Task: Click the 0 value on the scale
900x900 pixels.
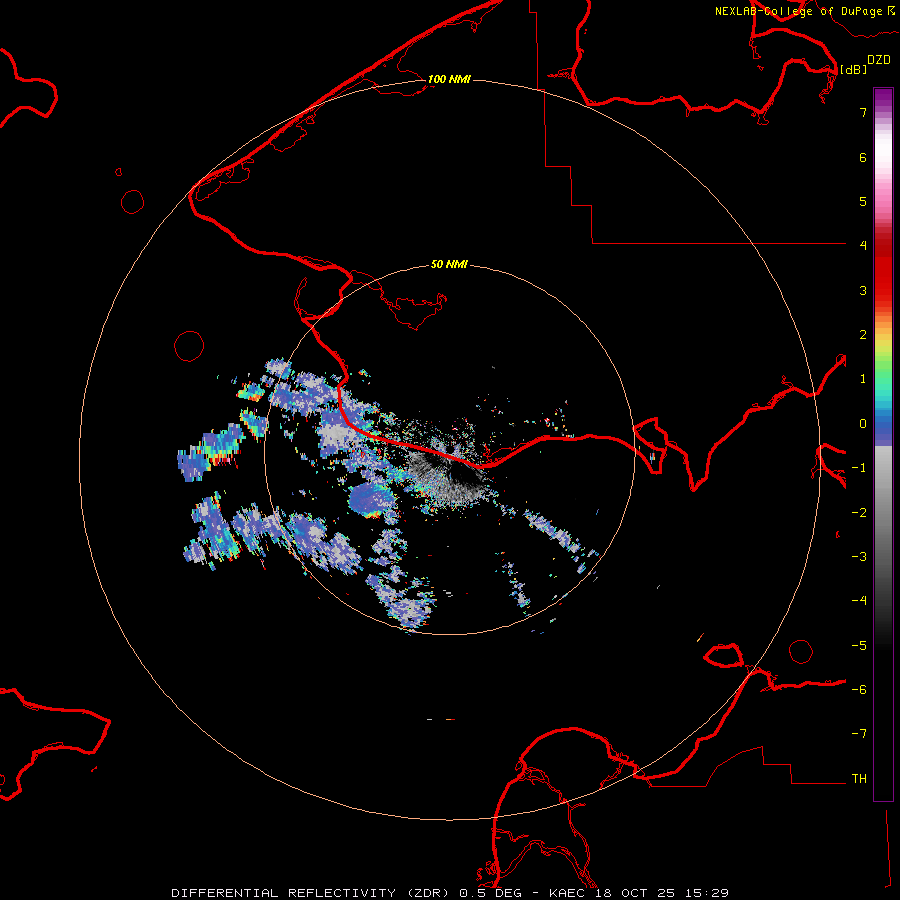Action: 863,424
